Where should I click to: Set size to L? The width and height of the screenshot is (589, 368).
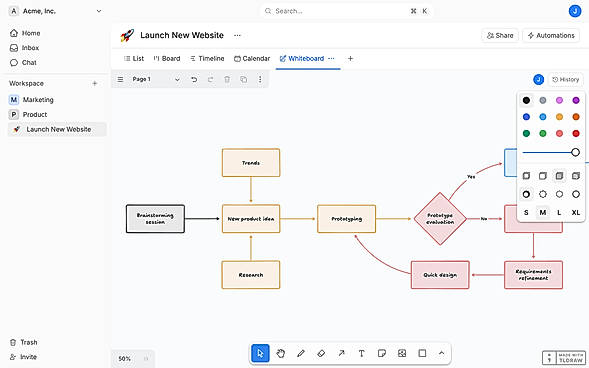(x=559, y=212)
